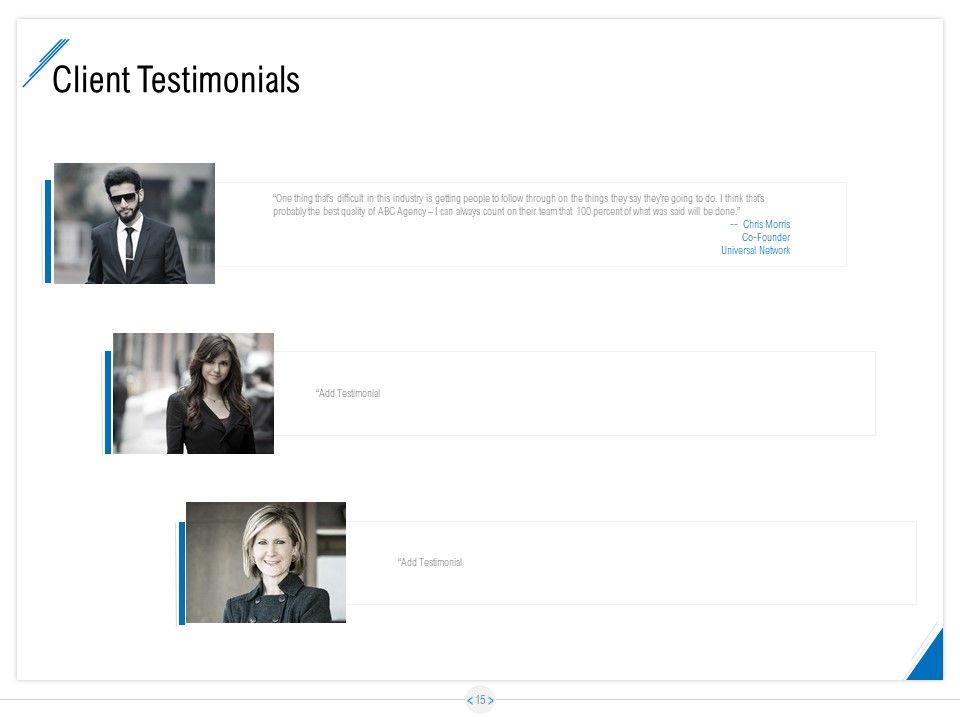The image size is (960, 720).
Task: Select the Chris Morris testimonial quote text
Action: click(519, 204)
